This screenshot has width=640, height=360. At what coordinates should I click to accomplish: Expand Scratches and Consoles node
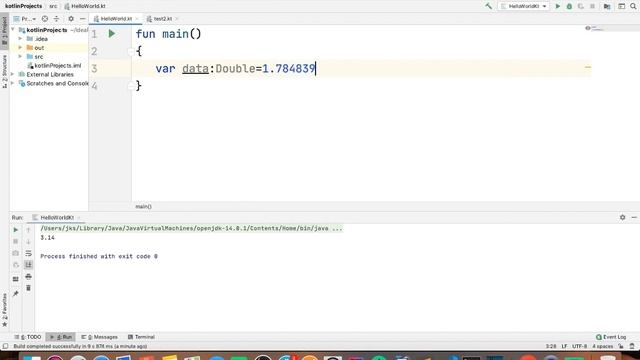13,84
